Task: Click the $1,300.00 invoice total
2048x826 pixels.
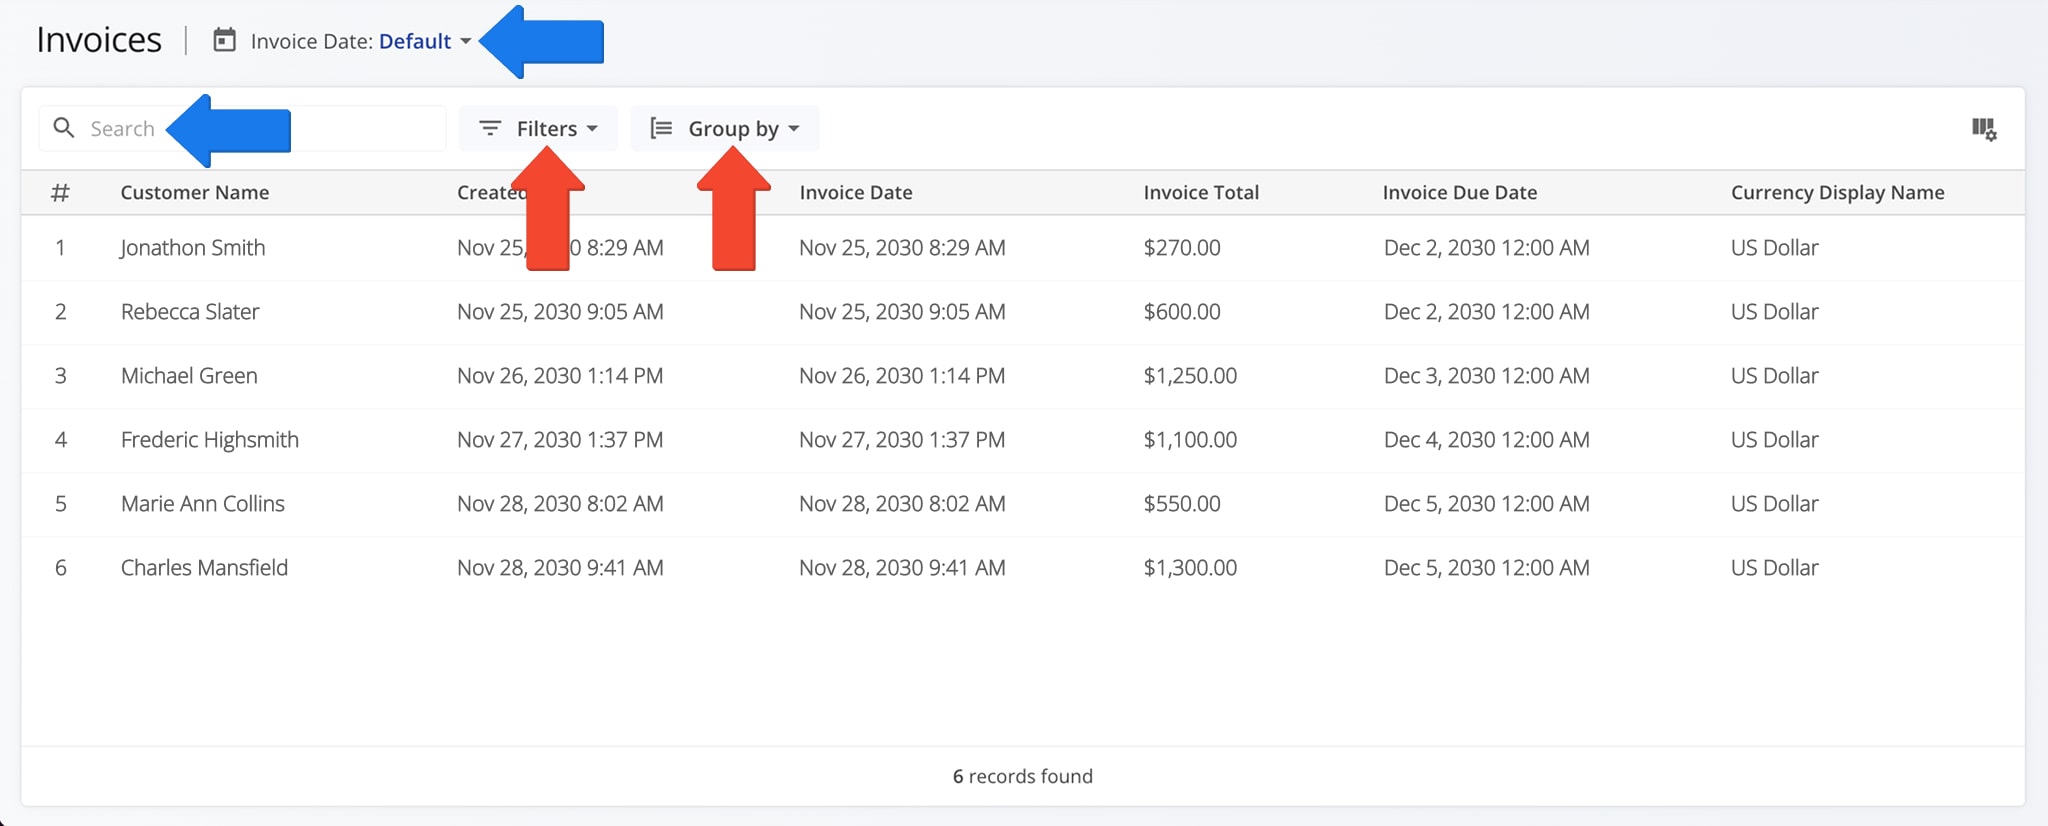Action: pyautogui.click(x=1190, y=567)
